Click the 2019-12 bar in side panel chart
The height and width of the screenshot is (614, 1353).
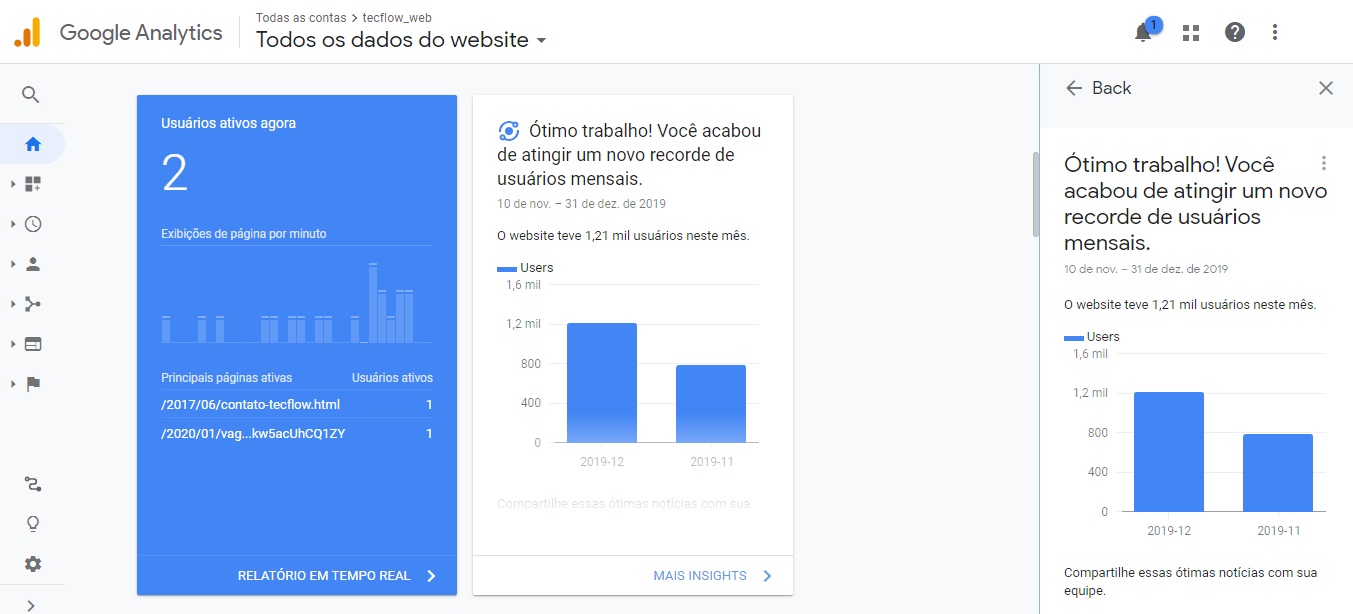(x=1169, y=452)
